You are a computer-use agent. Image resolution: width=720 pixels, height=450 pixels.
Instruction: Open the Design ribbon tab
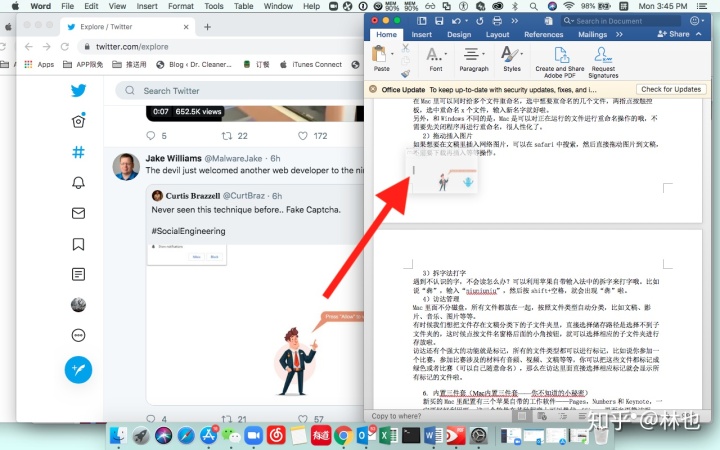(x=459, y=34)
